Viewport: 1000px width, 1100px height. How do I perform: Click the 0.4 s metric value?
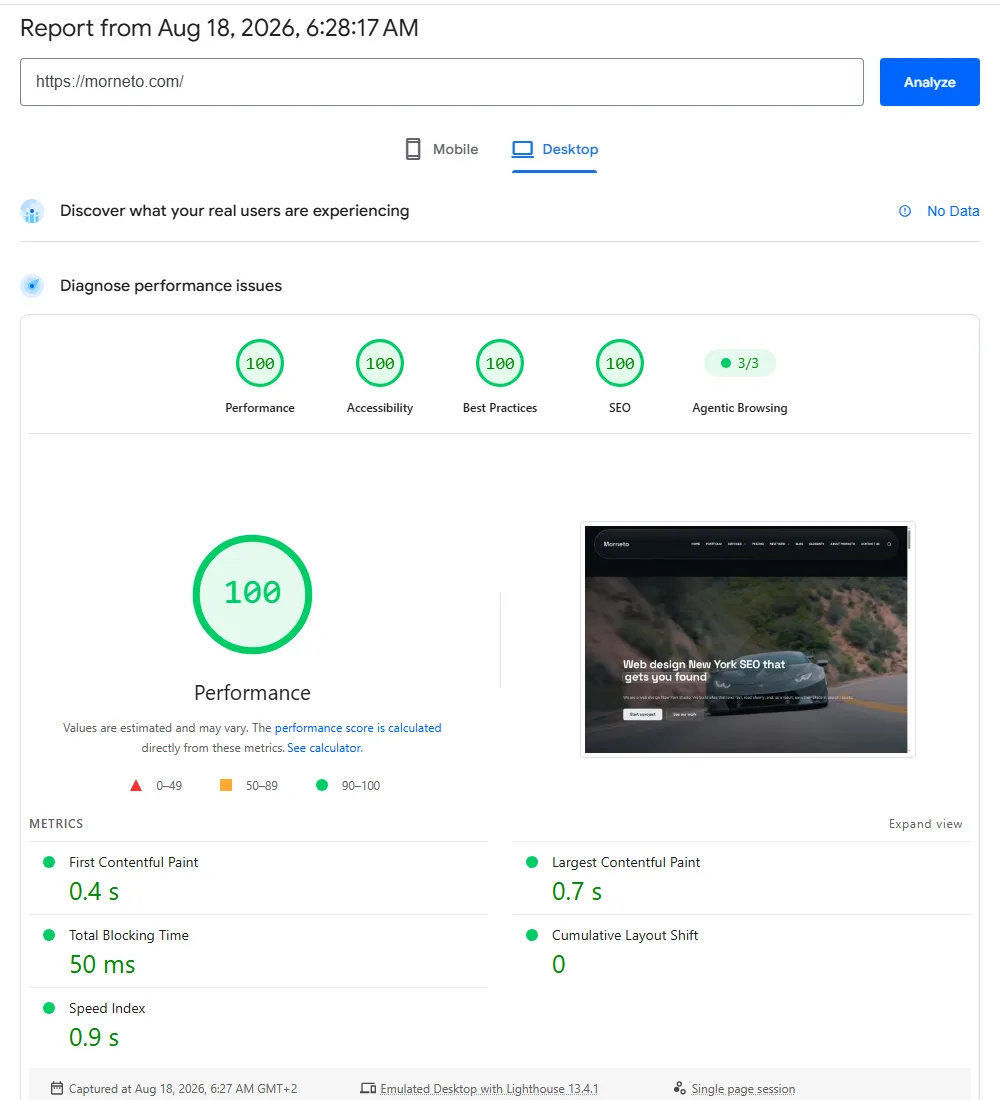[x=94, y=892]
